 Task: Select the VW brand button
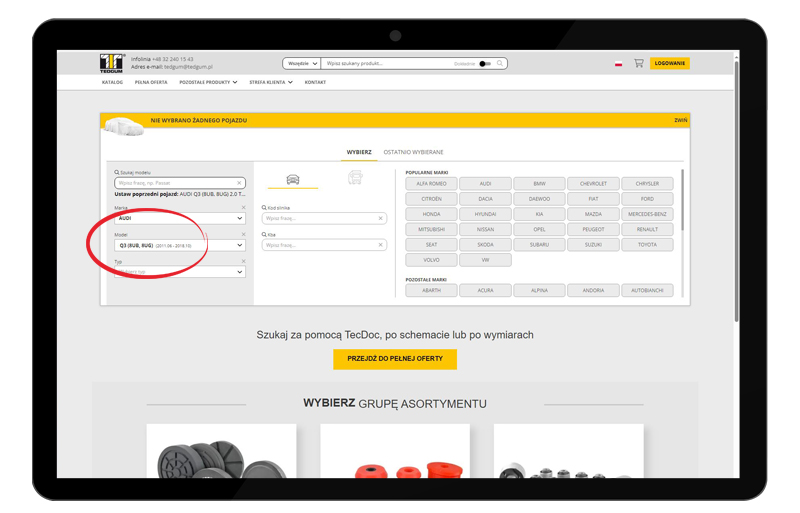(x=485, y=260)
